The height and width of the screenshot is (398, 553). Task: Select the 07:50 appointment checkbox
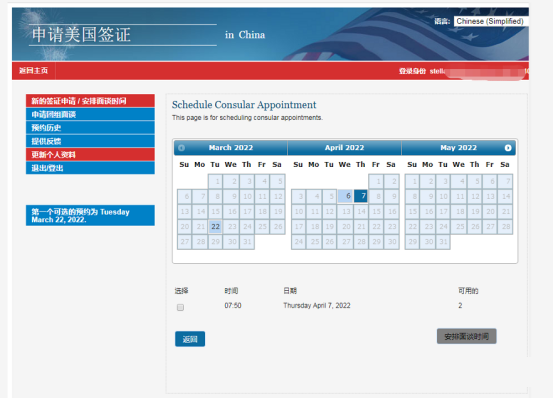point(180,307)
